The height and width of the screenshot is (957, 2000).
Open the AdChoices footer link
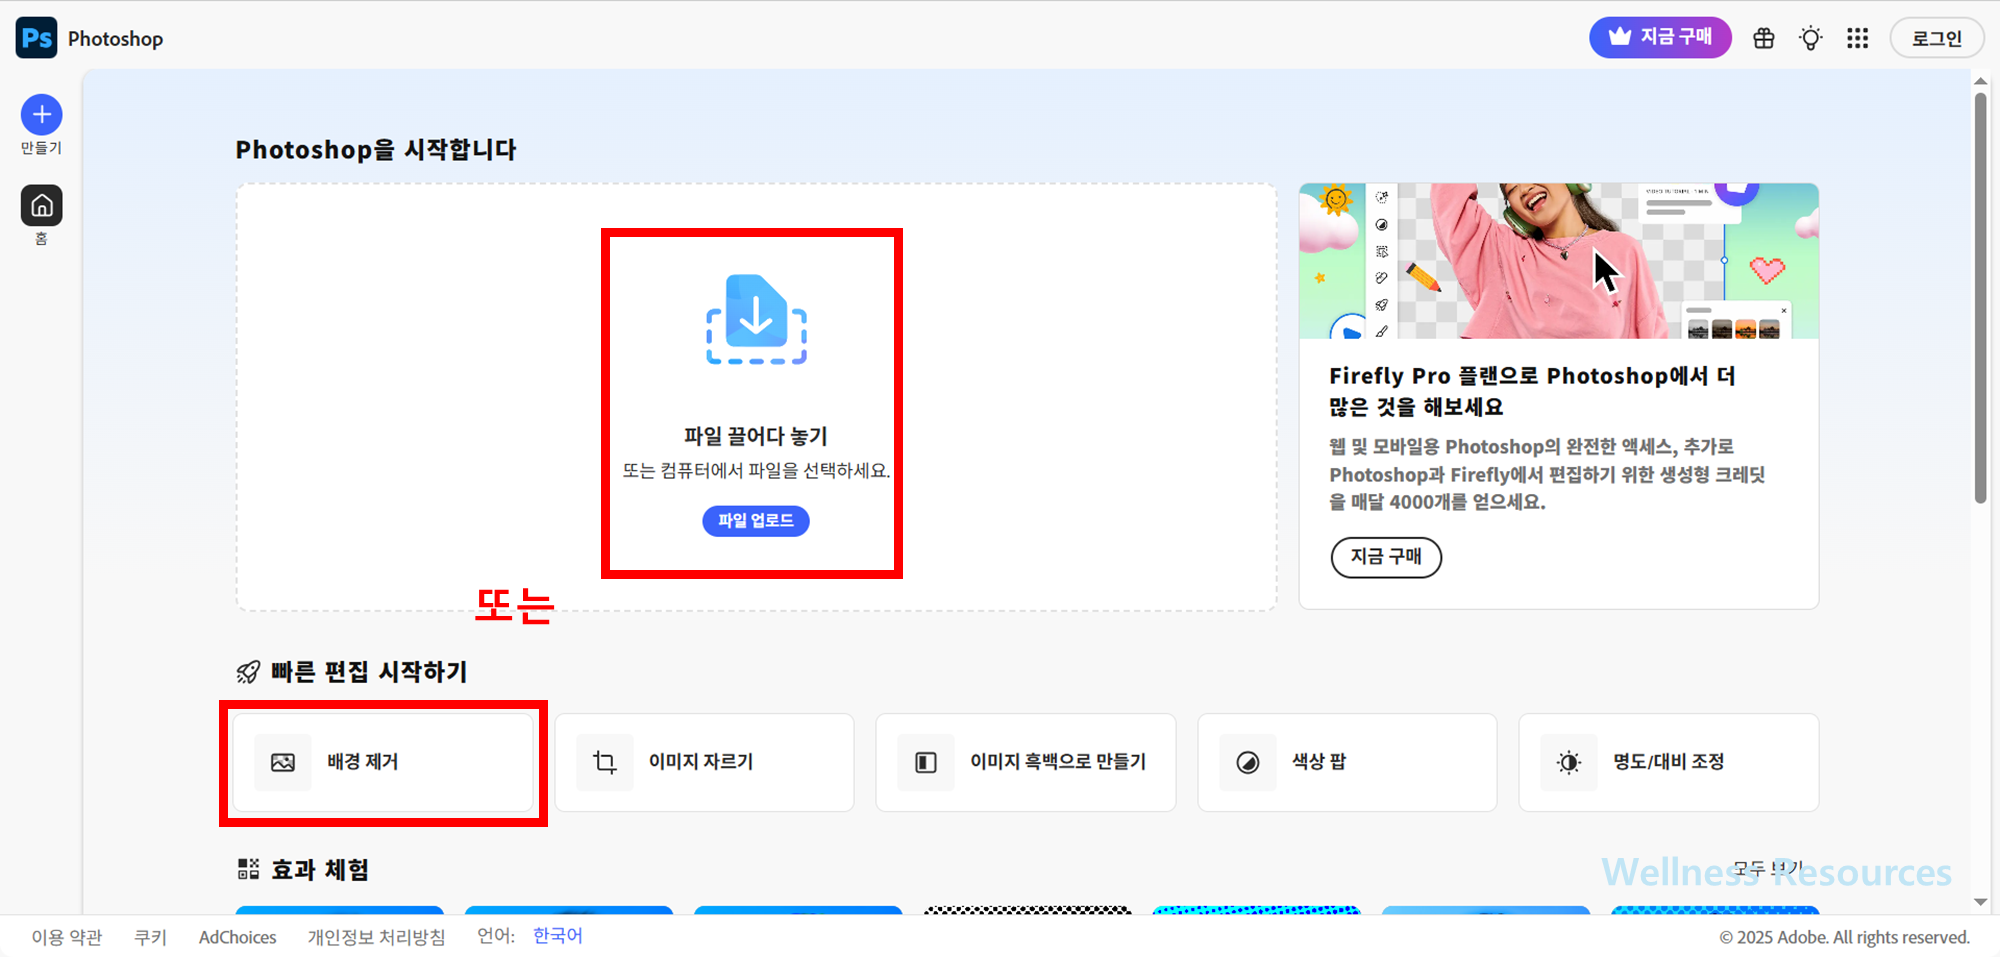point(238,937)
